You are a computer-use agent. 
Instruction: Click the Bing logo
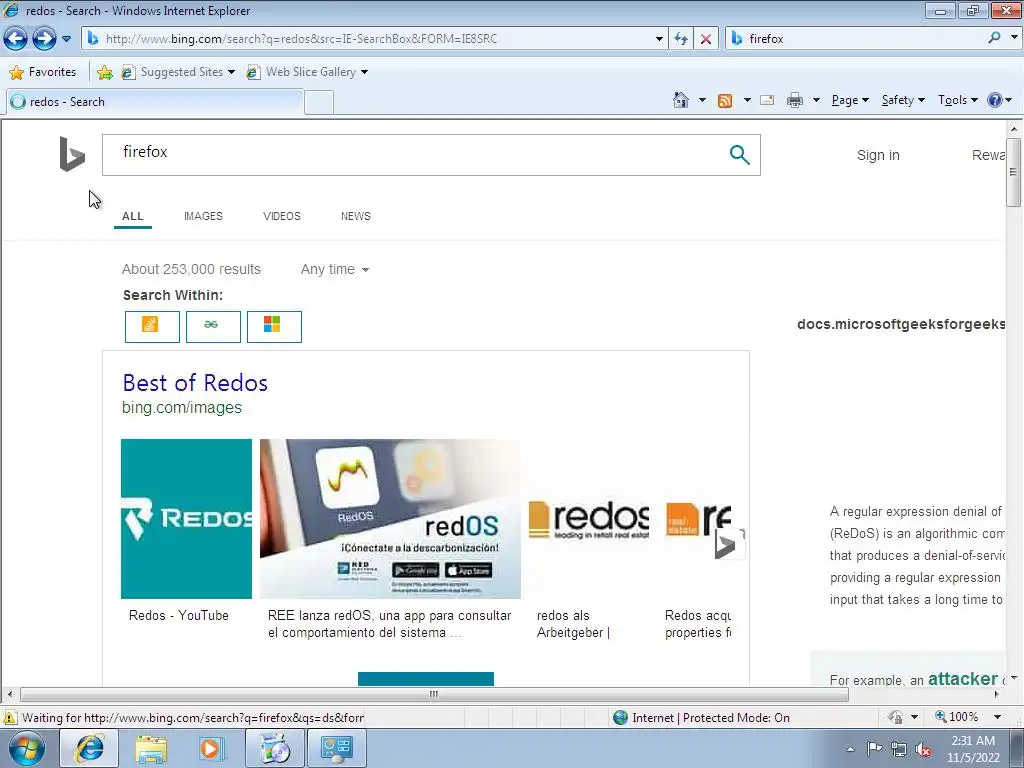pyautogui.click(x=72, y=154)
